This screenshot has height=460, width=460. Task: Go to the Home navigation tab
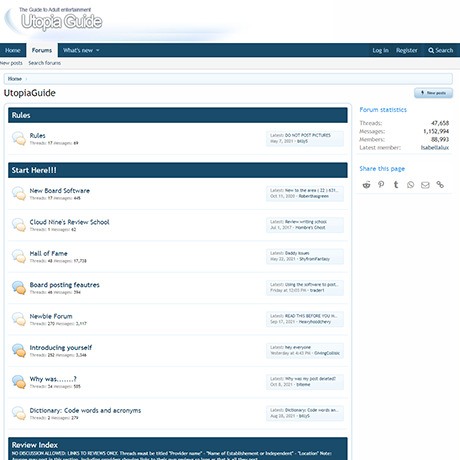pyautogui.click(x=13, y=50)
